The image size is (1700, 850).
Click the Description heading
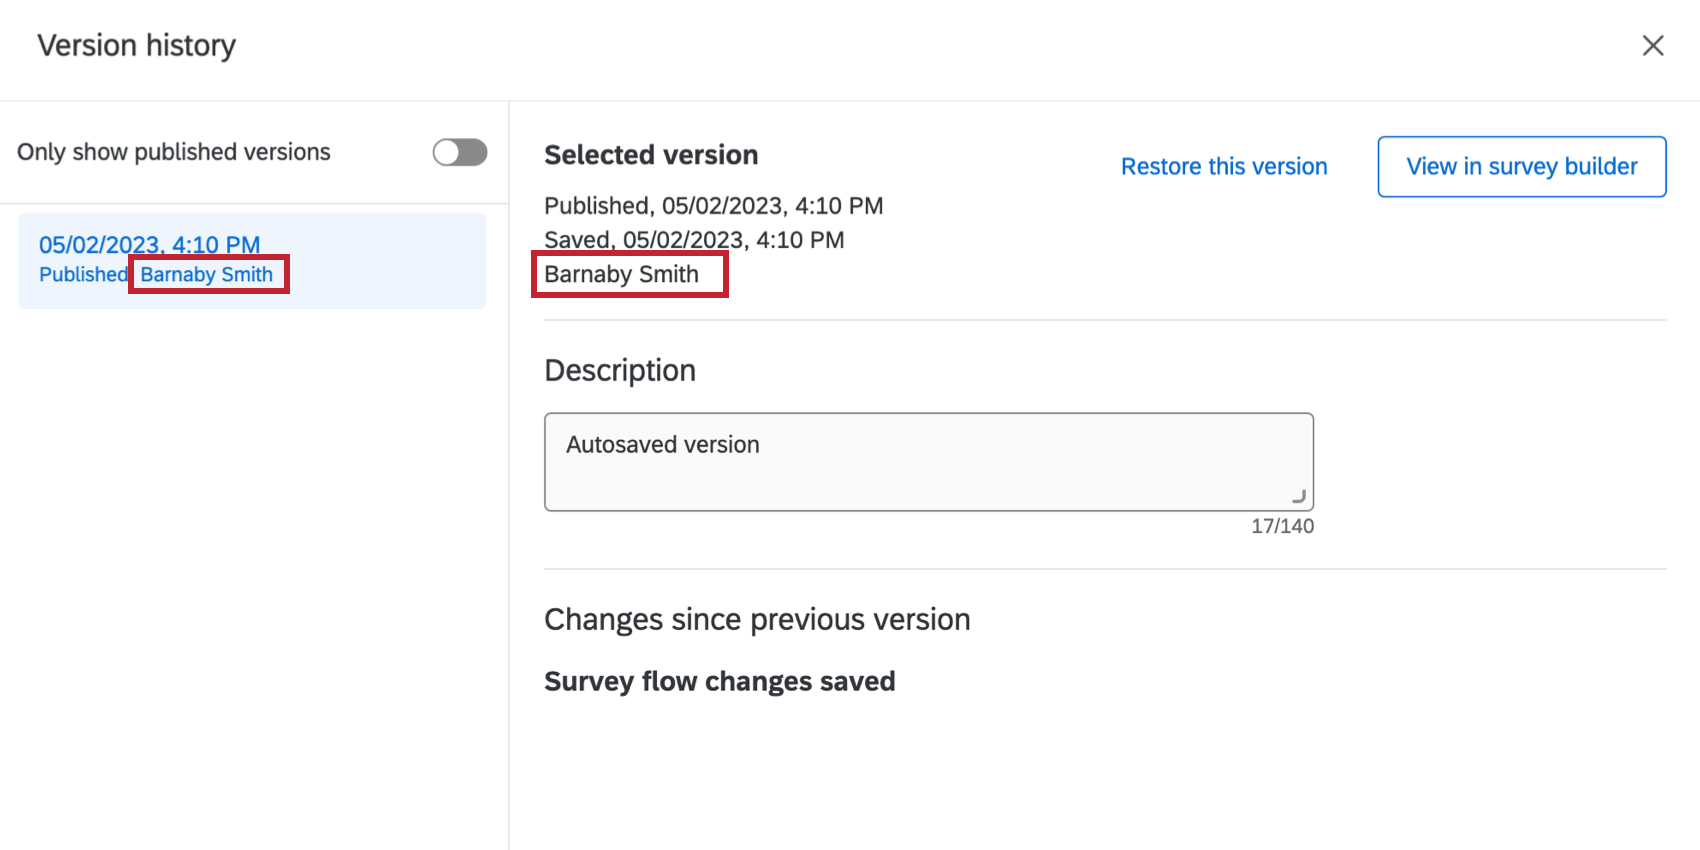620,371
